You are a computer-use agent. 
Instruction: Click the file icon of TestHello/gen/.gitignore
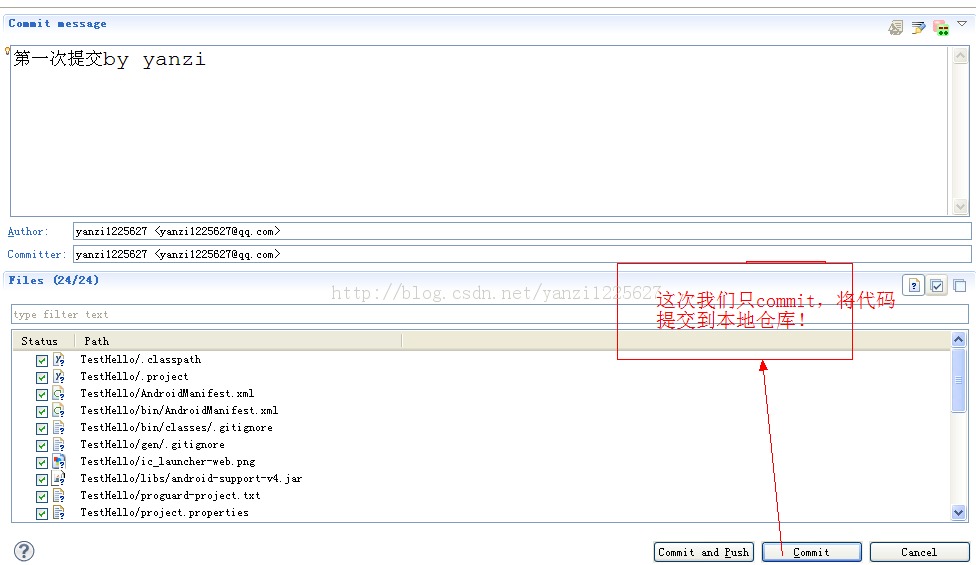click(59, 444)
